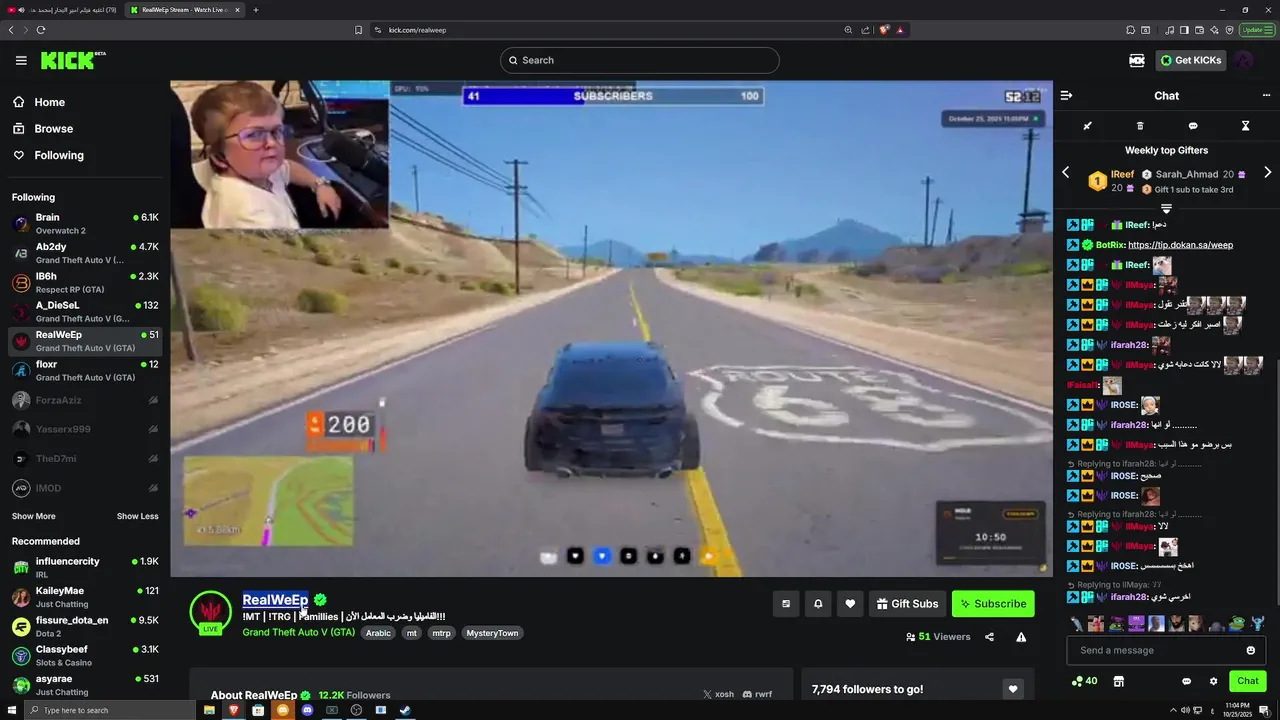Select the MysteryTown tag
1280x720 pixels.
click(493, 633)
